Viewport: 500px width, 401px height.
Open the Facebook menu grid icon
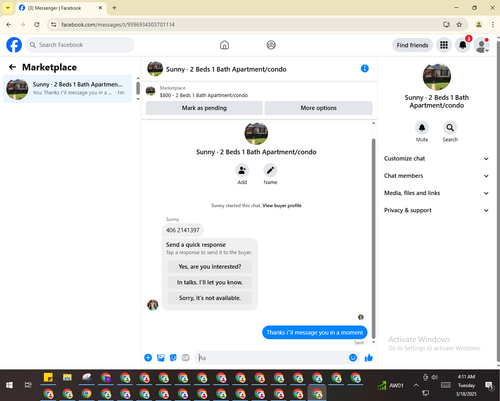[x=444, y=45]
